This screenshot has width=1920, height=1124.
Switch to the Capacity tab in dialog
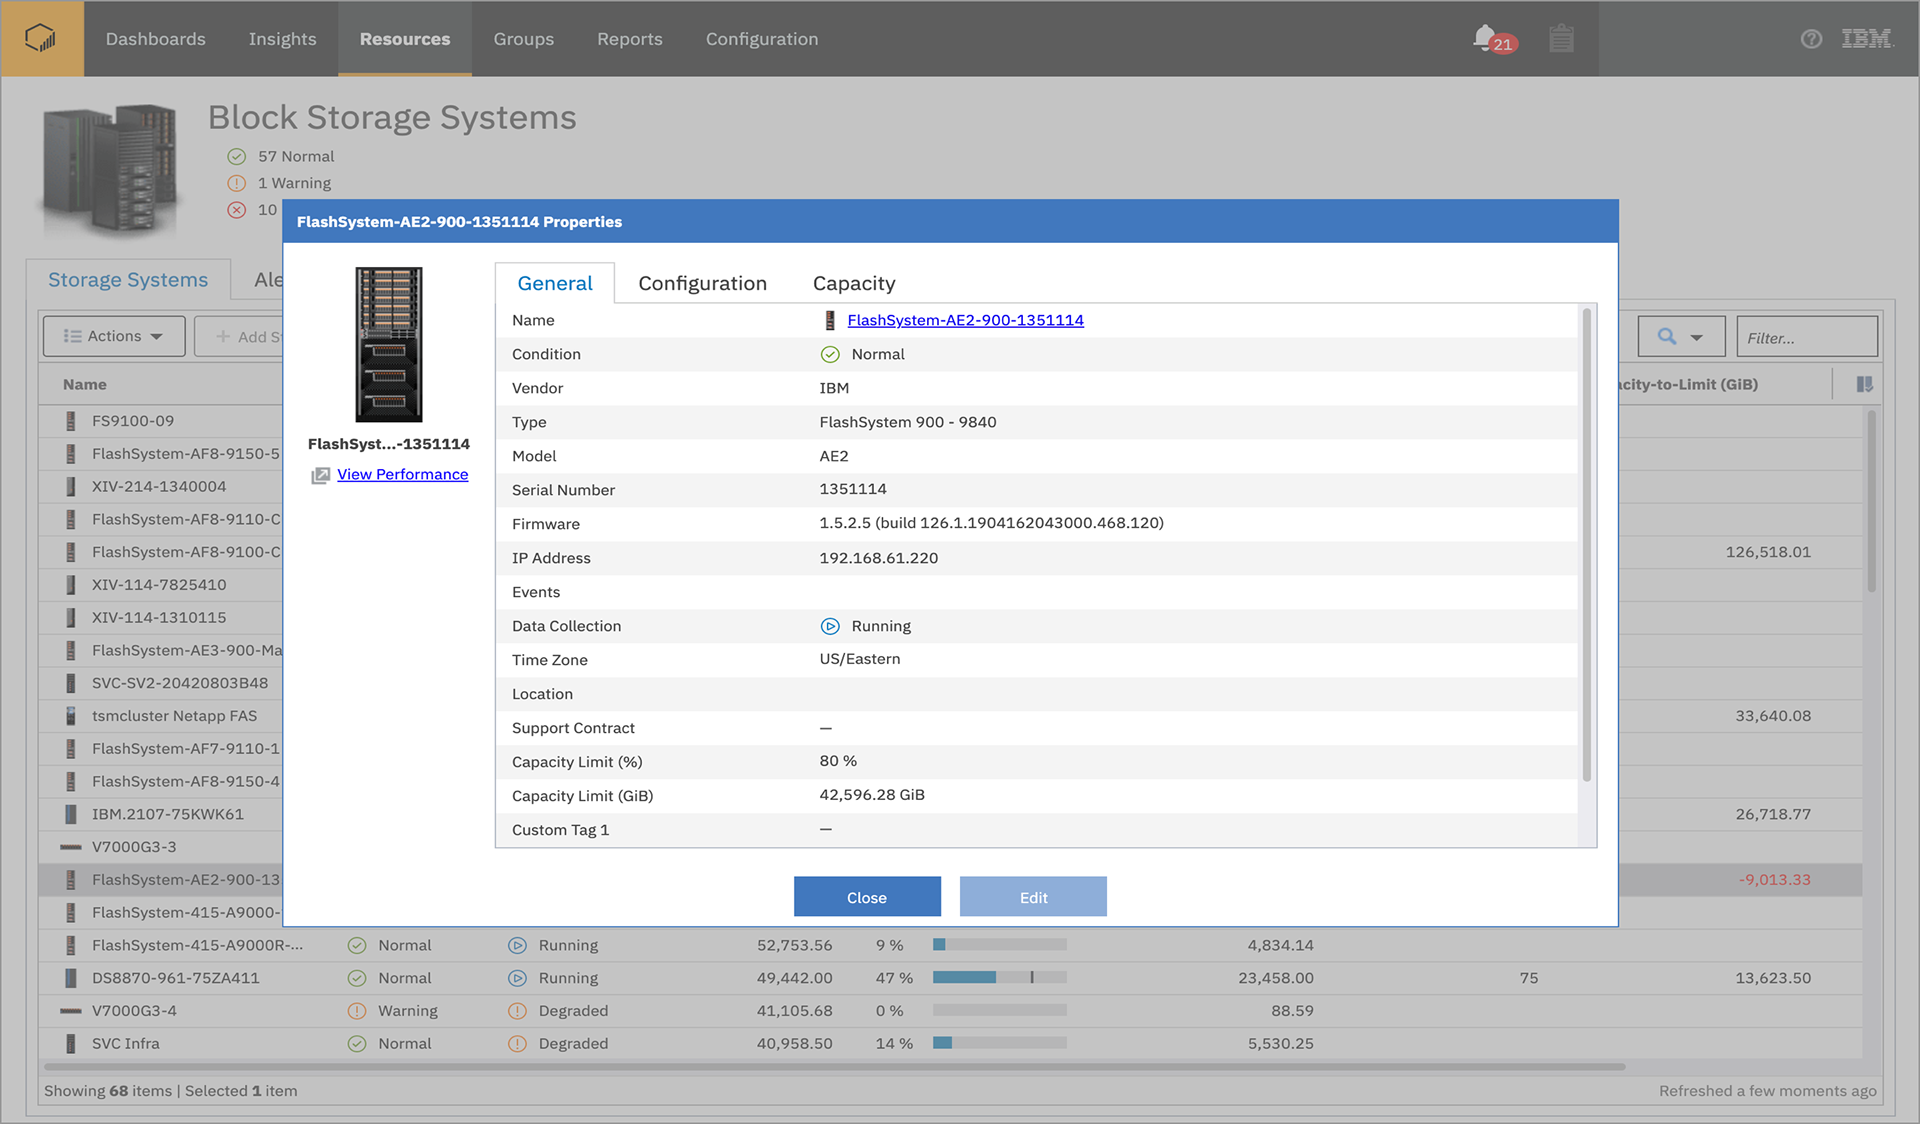[854, 283]
